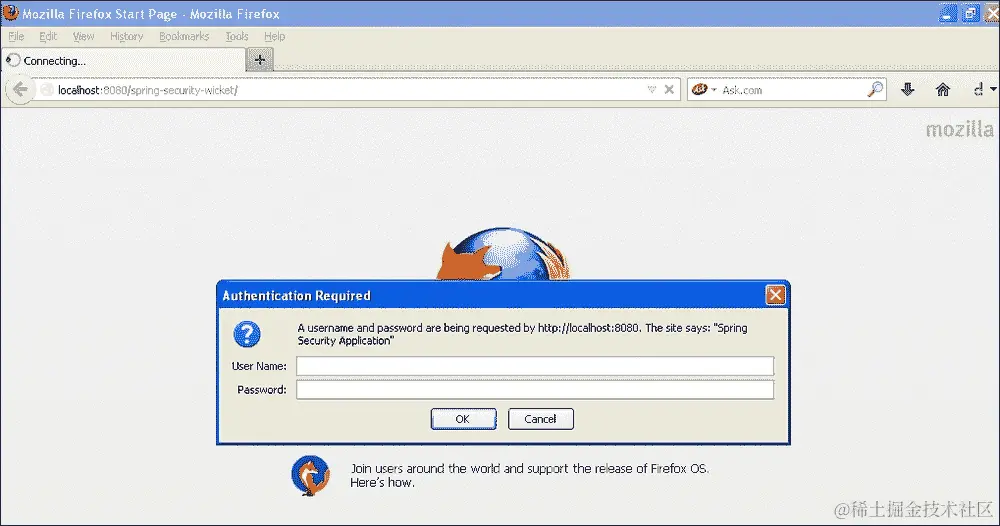The width and height of the screenshot is (1000, 526).
Task: Close the Authentication Required dialog with X
Action: tap(775, 295)
